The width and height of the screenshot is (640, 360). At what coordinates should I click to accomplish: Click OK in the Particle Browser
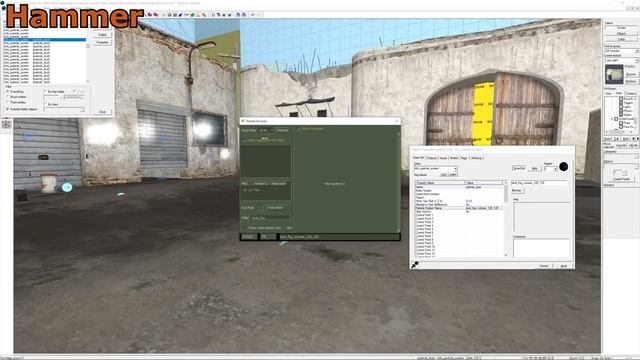click(268, 237)
